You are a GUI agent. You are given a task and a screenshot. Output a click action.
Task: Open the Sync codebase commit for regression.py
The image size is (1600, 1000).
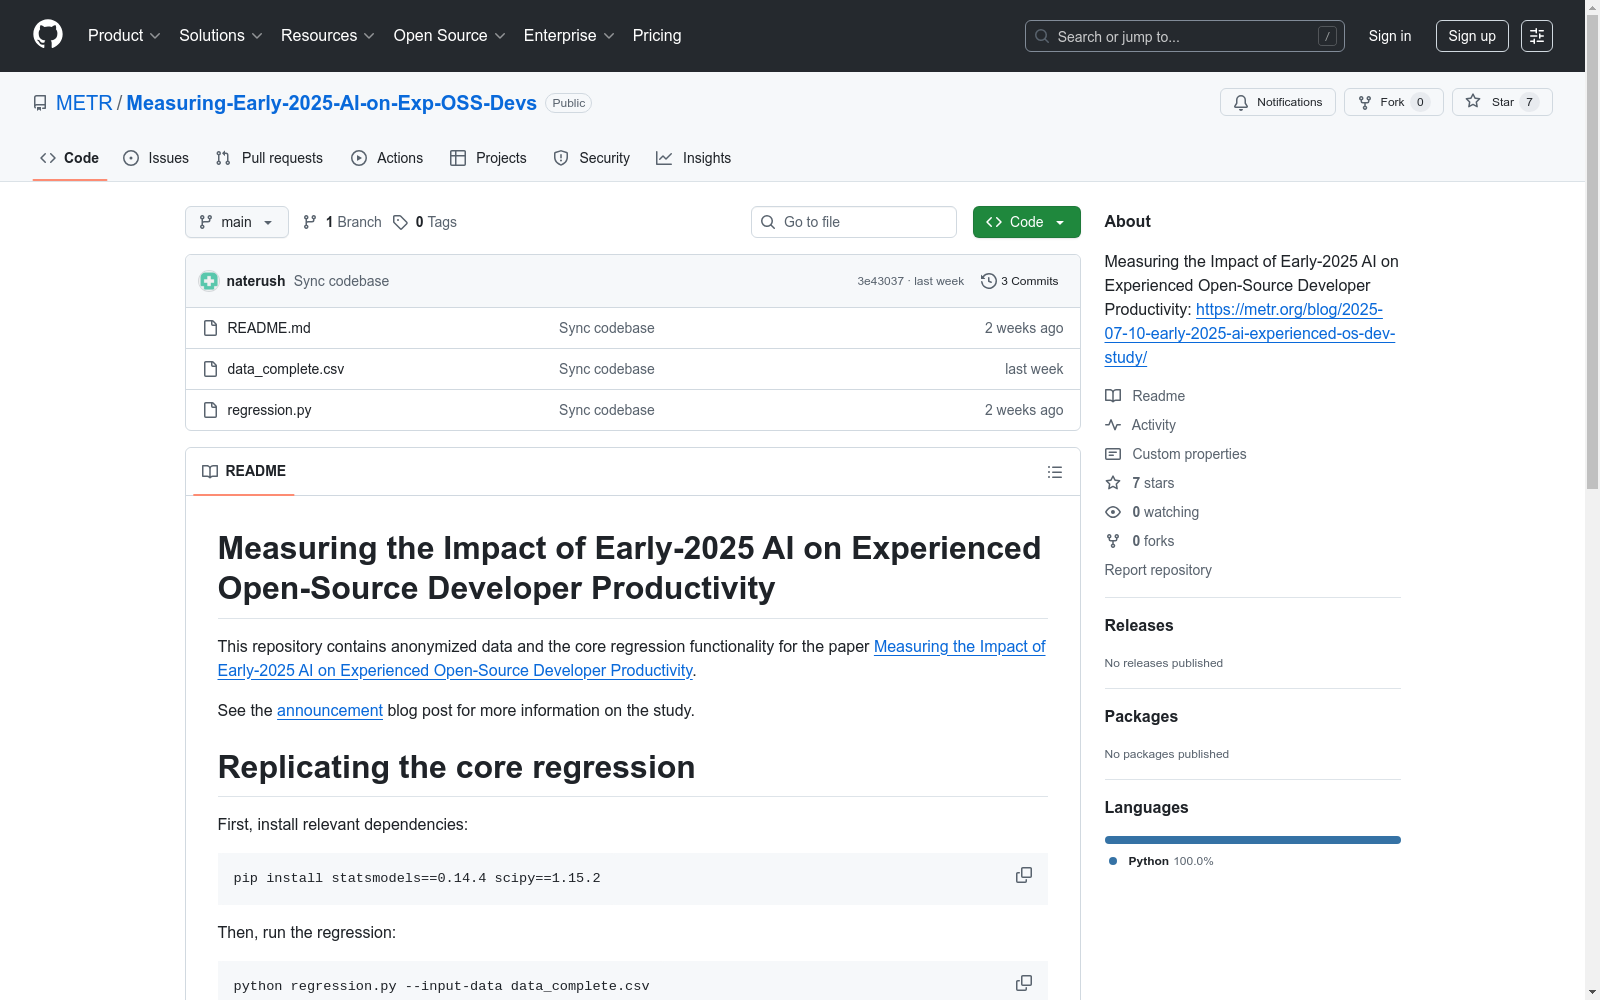pyautogui.click(x=607, y=410)
